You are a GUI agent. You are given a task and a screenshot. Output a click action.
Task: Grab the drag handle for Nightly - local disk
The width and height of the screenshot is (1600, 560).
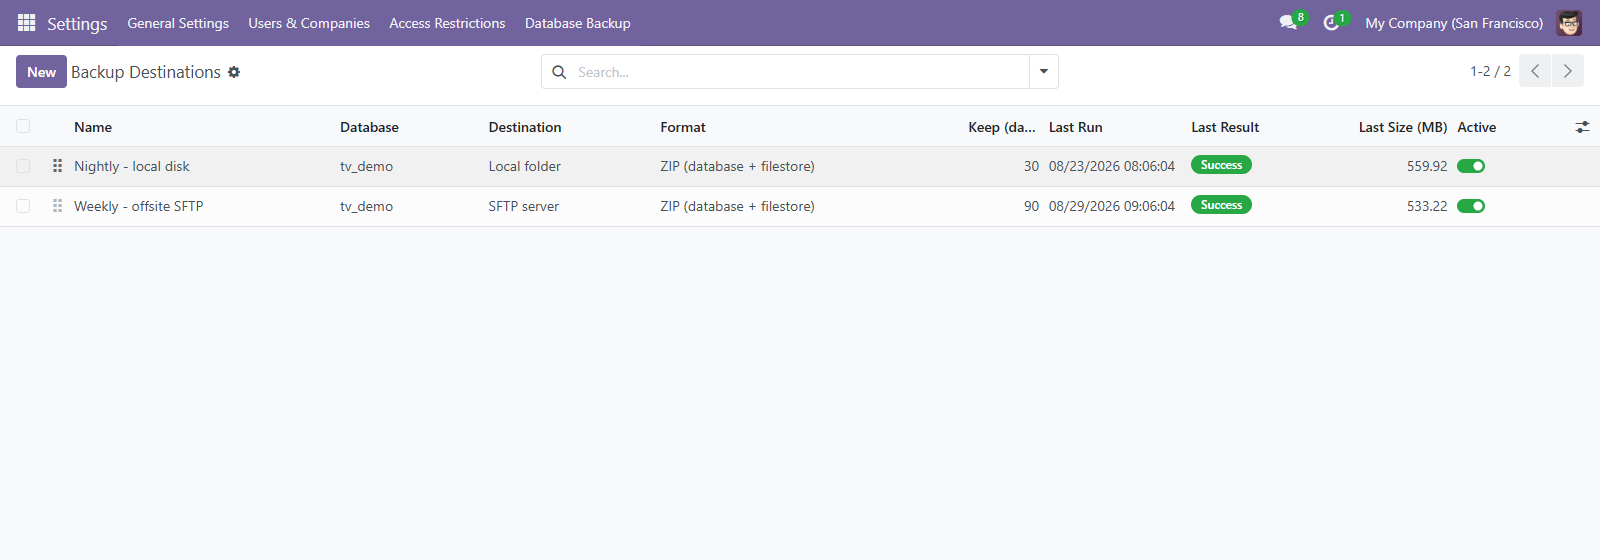[x=57, y=166]
